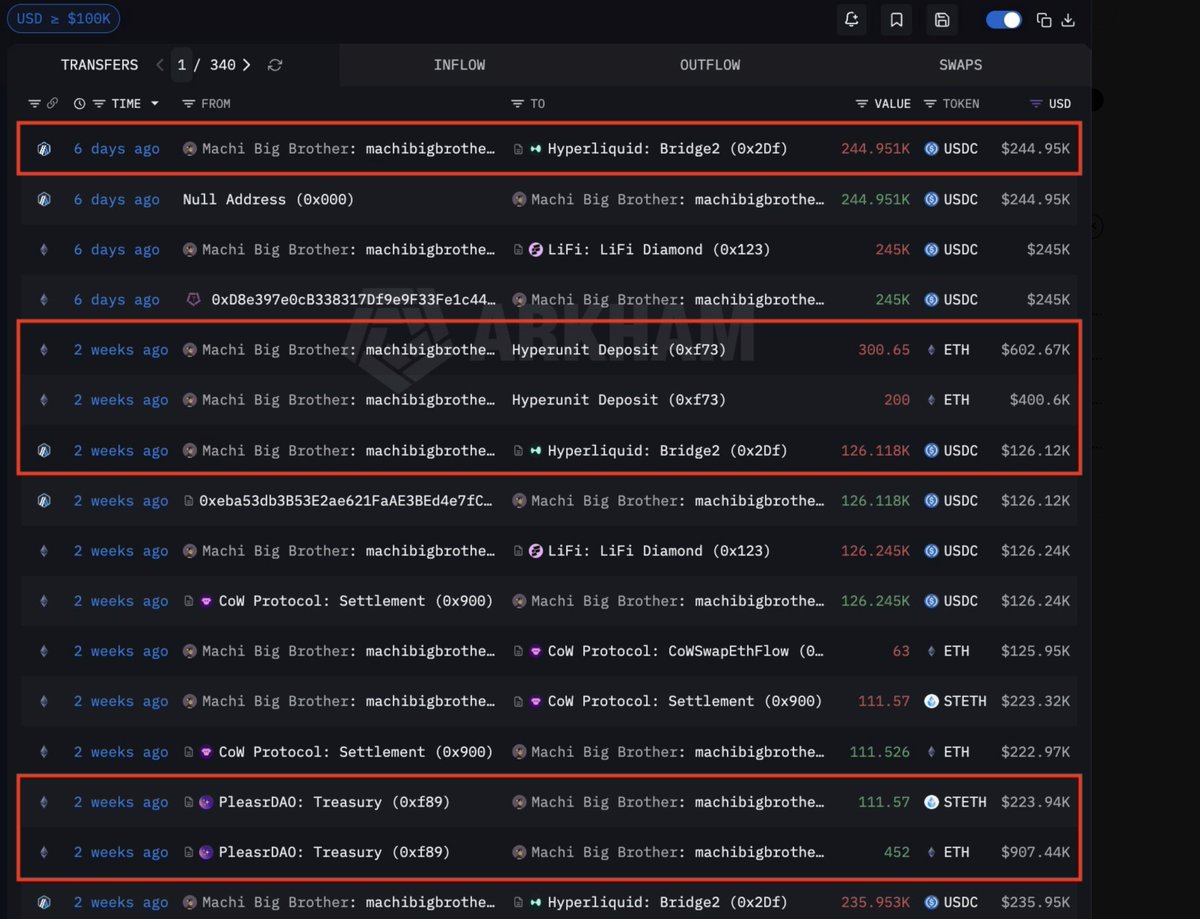Viewport: 1200px width, 919px height.
Task: Select the TRANSFERS tab
Action: click(x=99, y=65)
